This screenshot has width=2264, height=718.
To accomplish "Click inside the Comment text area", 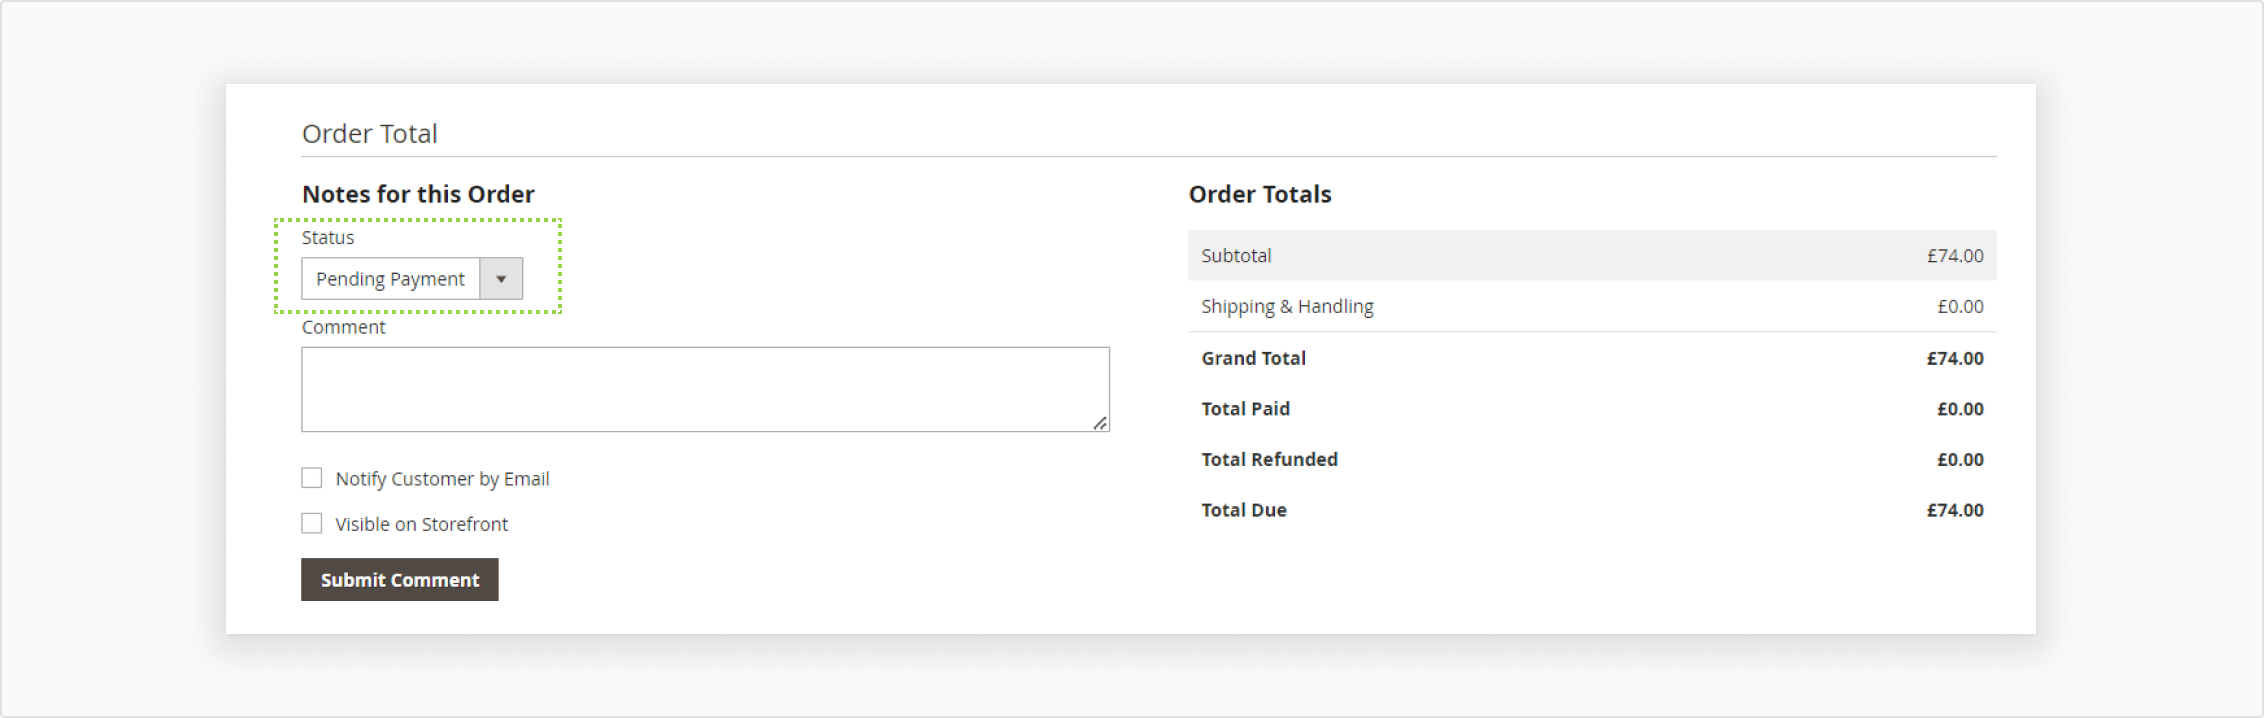I will pos(705,389).
